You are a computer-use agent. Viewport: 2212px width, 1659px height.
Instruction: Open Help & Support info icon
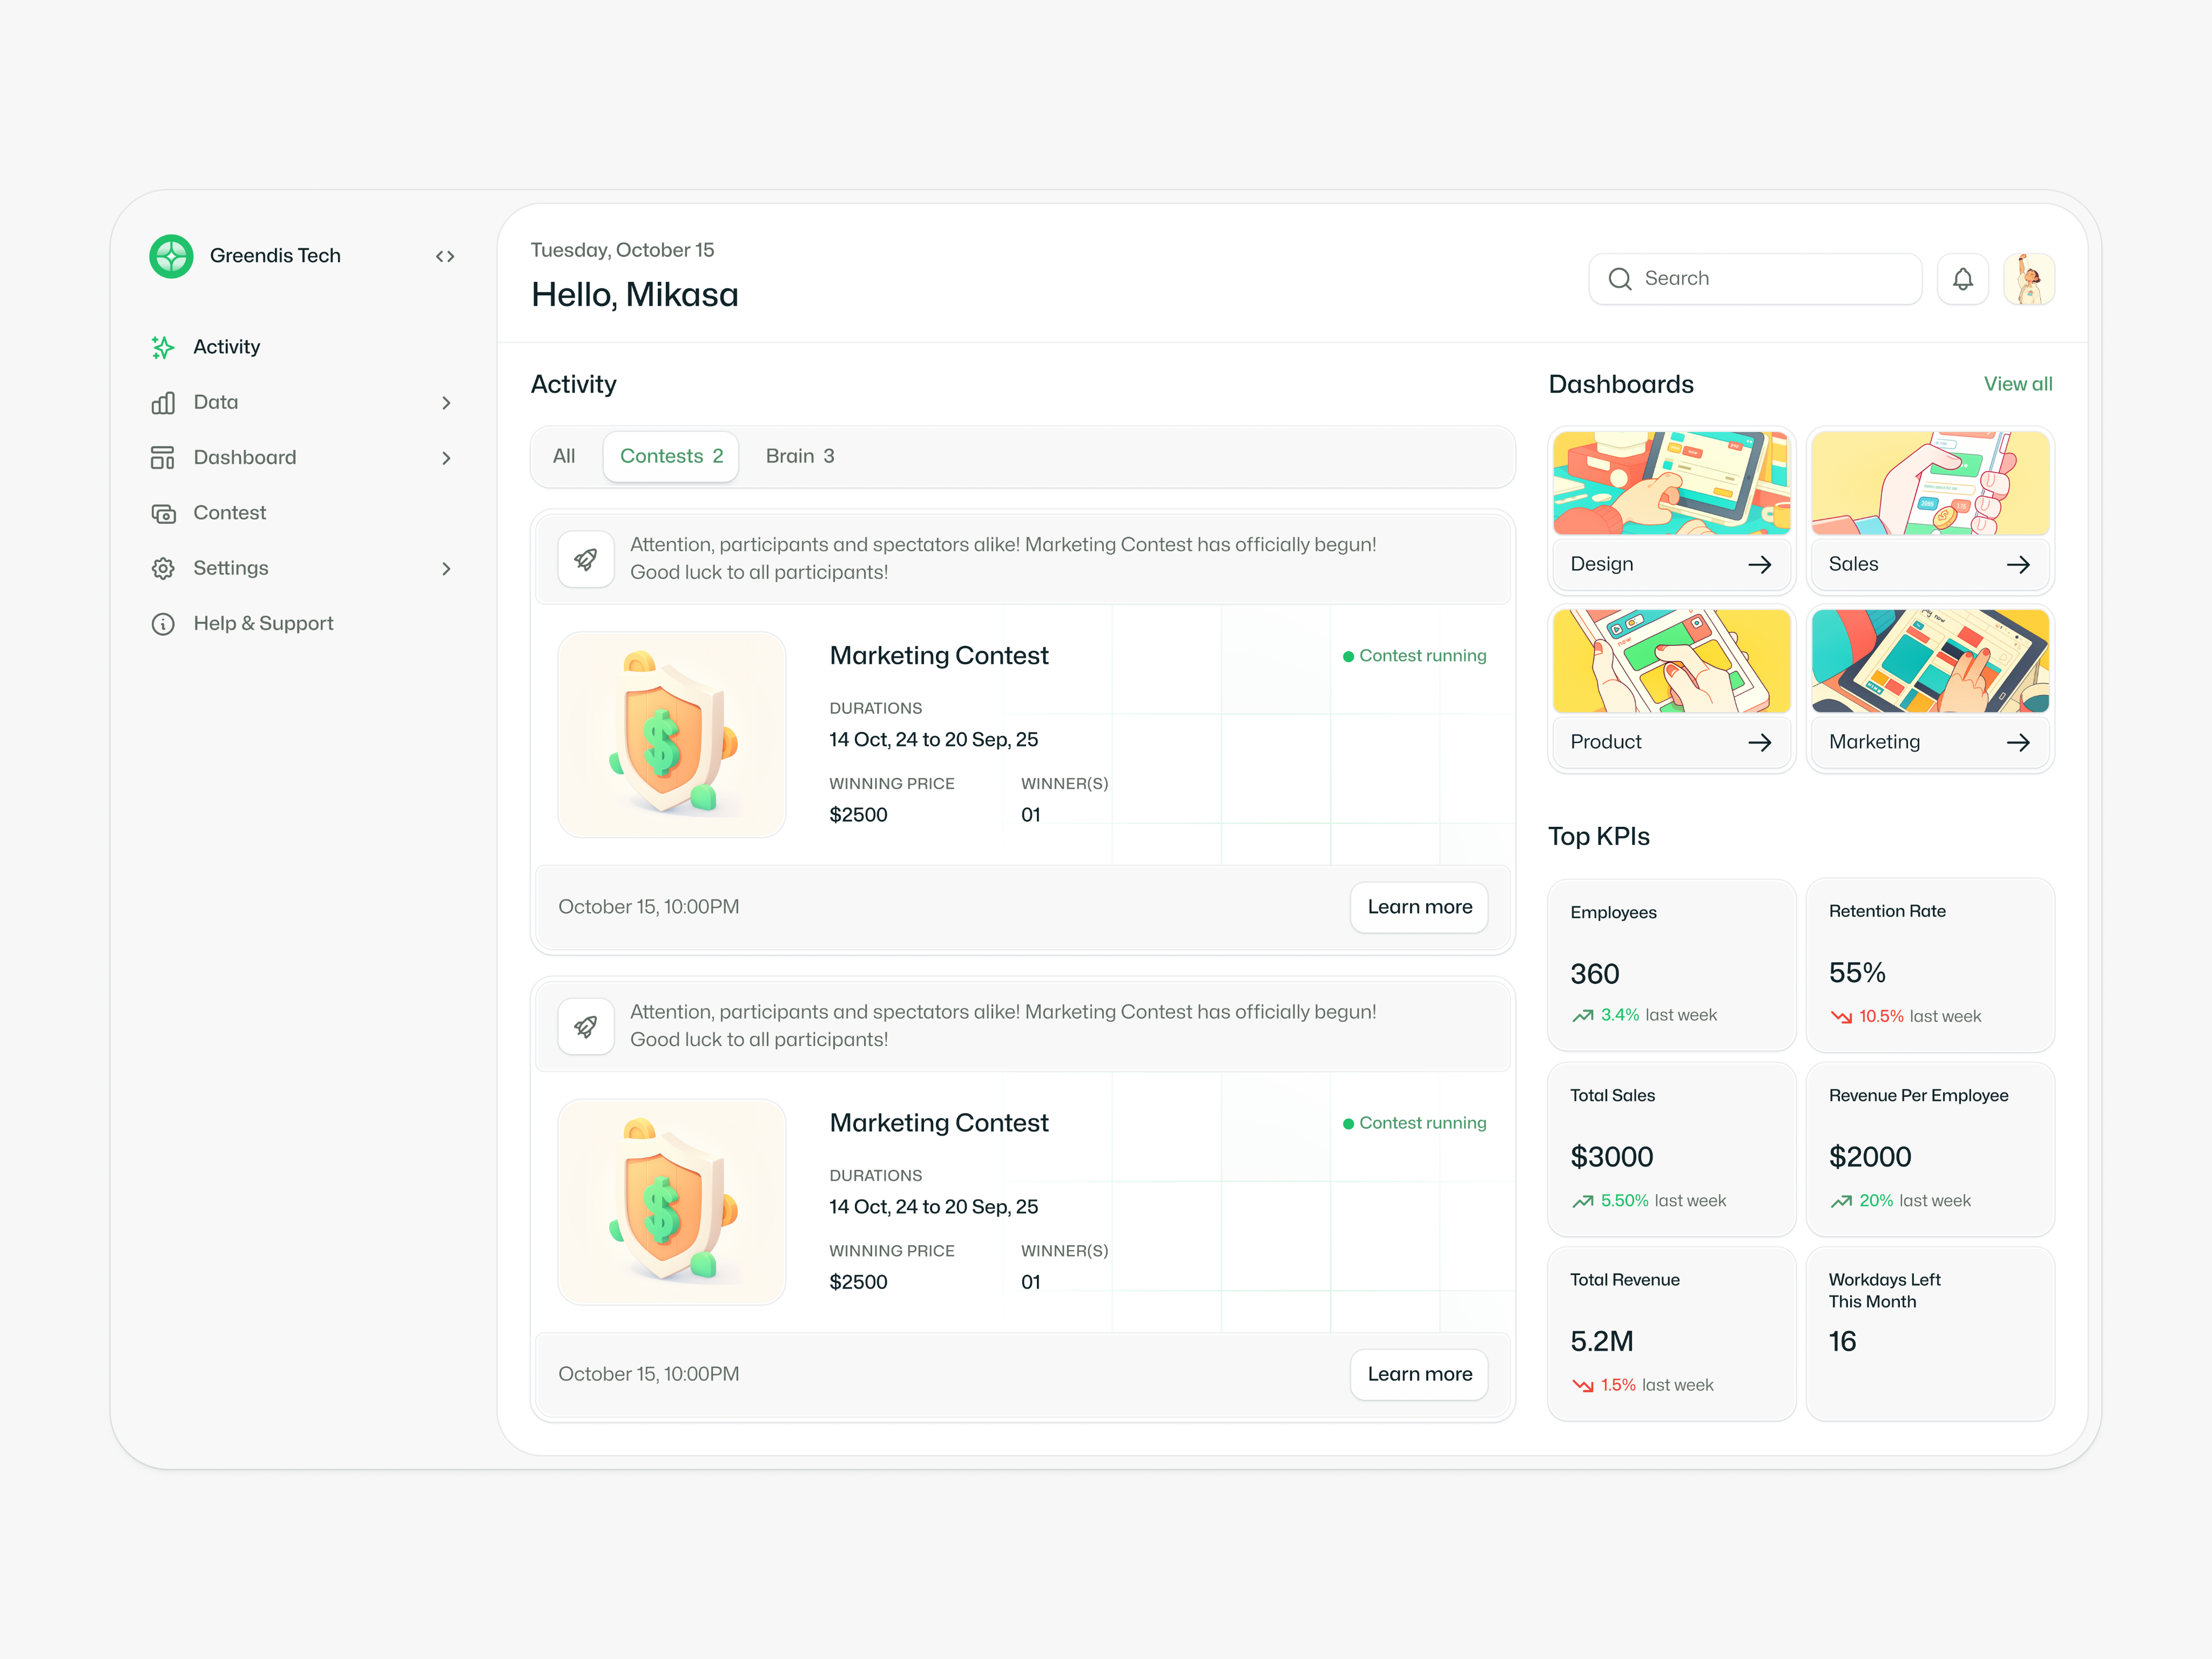(163, 624)
